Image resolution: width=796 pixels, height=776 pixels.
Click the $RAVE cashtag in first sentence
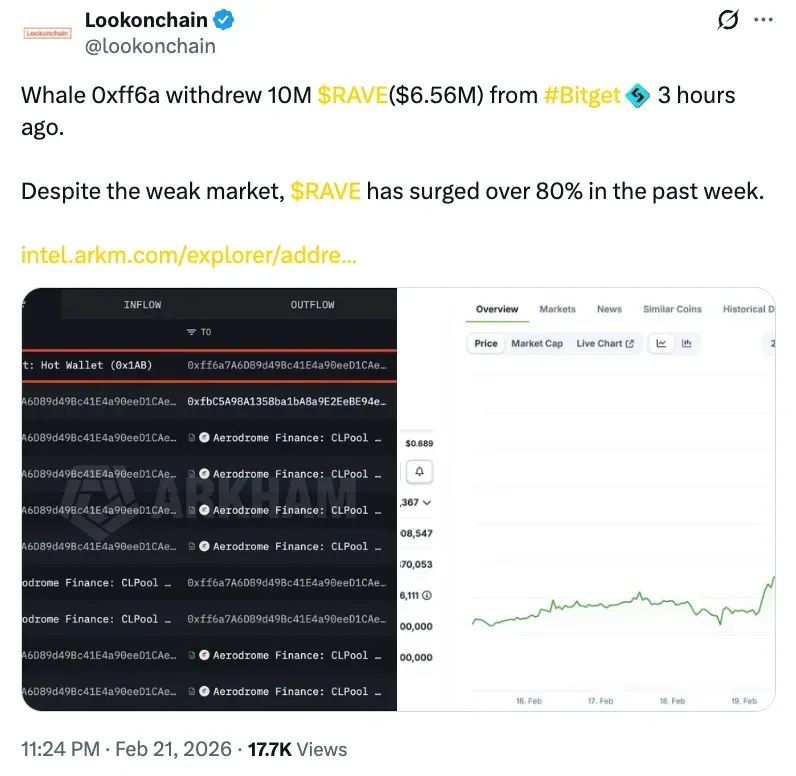352,96
